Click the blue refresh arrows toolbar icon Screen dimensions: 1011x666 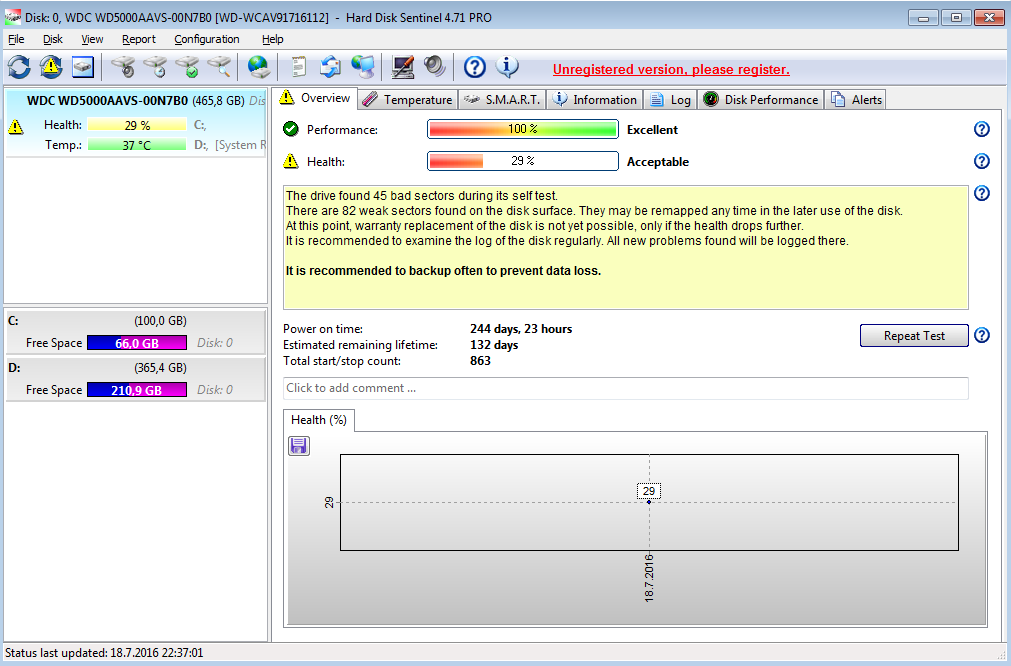pos(19,66)
